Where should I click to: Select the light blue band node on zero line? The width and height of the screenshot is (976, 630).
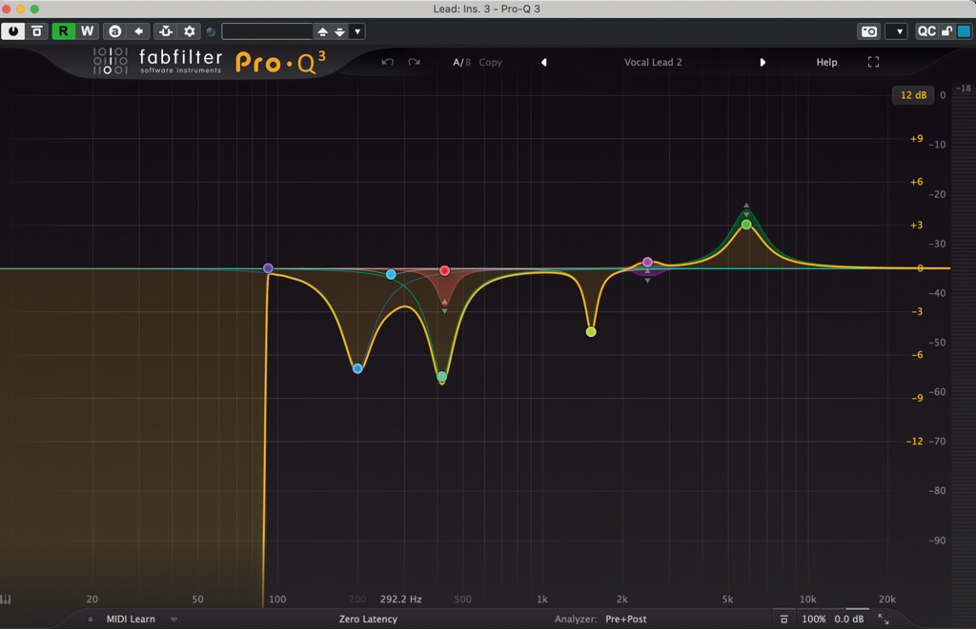(391, 275)
